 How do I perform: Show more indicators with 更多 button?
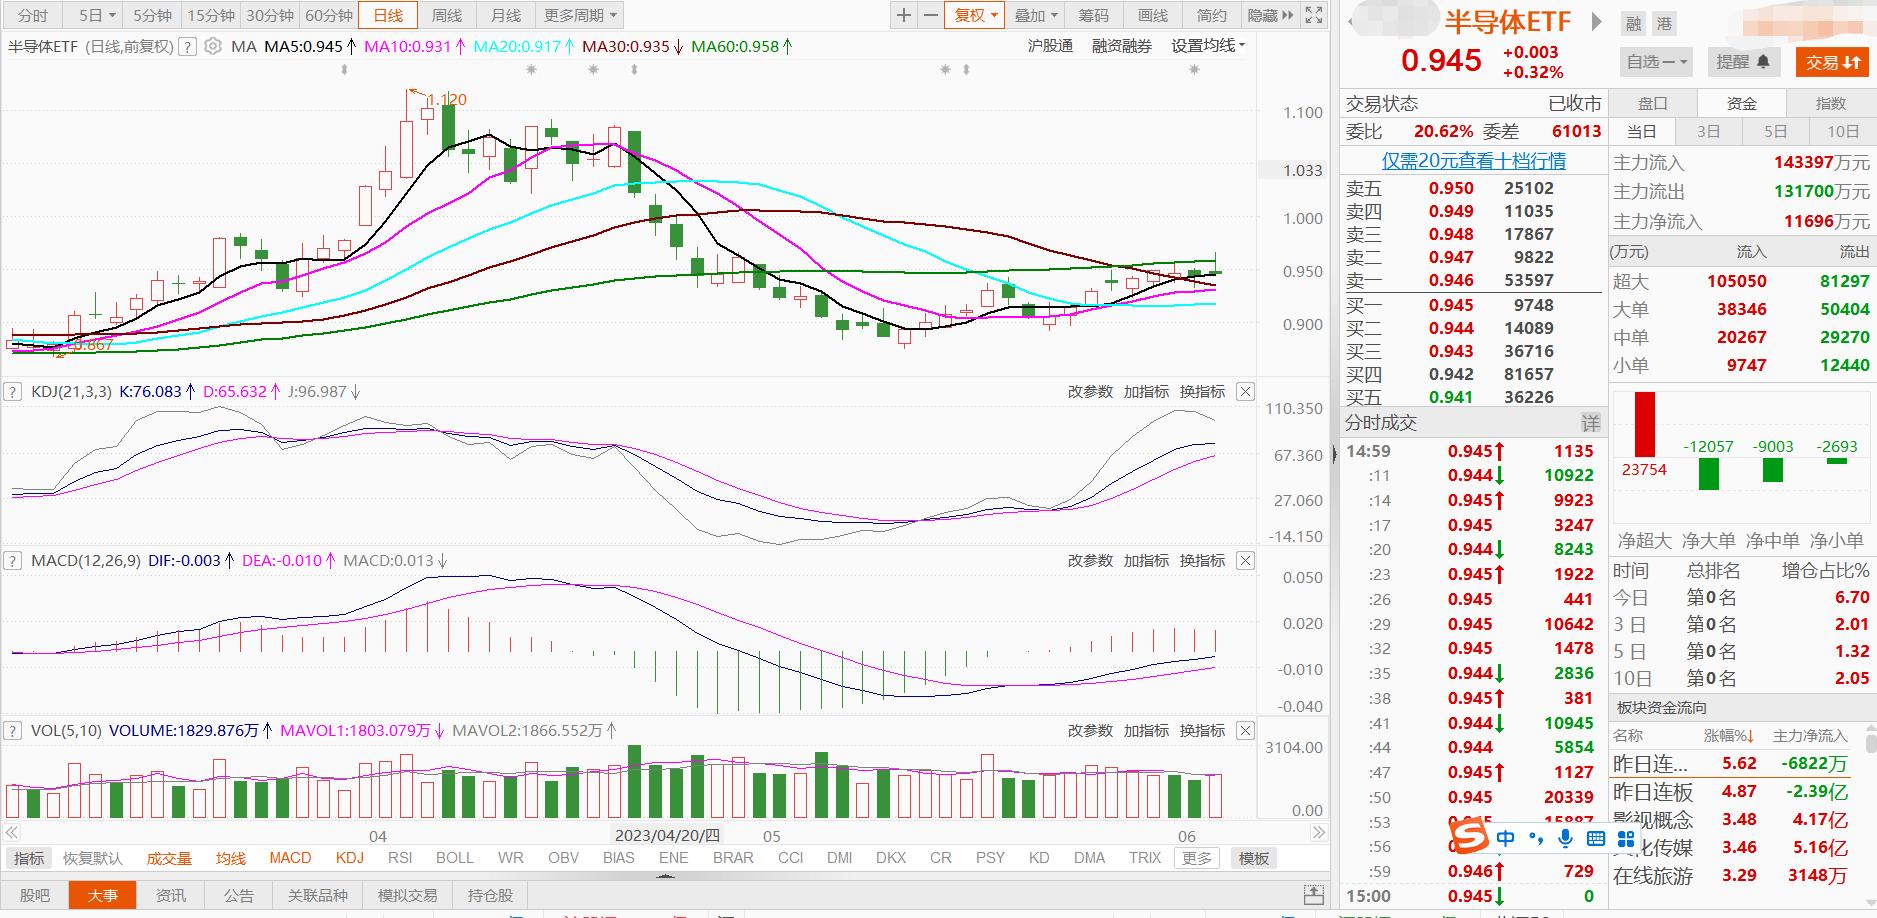point(1197,858)
